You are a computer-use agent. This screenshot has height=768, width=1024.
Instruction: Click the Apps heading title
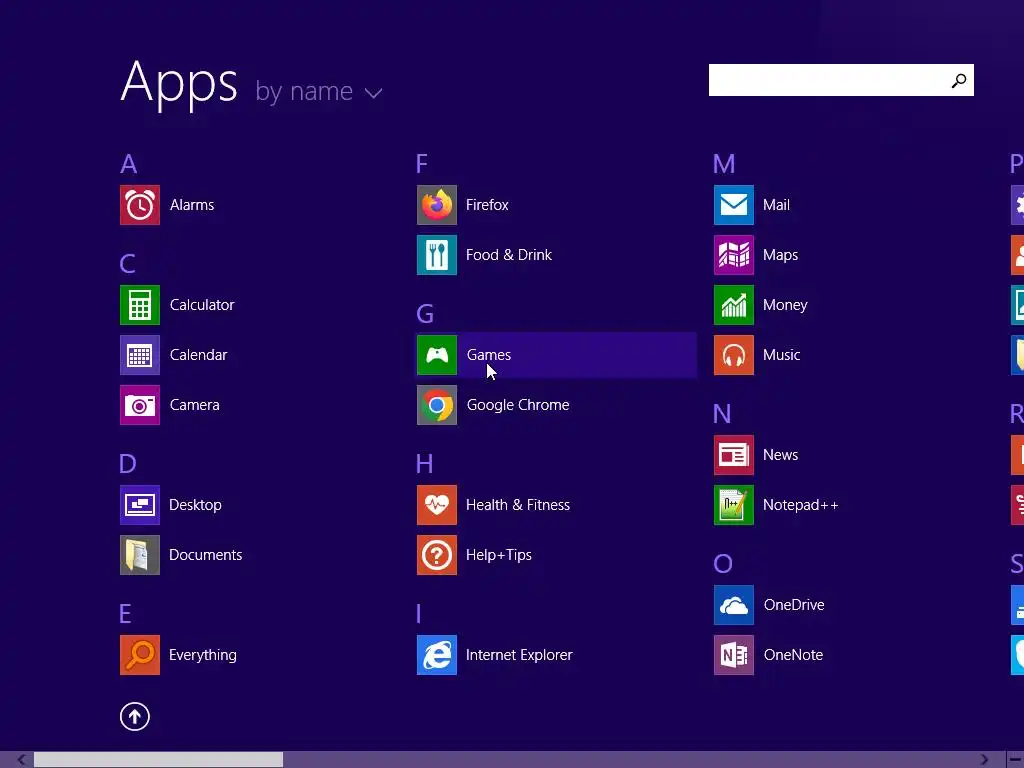(179, 84)
